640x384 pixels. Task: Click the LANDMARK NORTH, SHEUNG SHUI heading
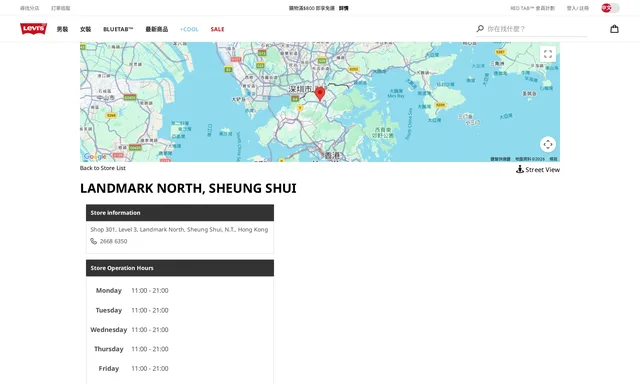tap(188, 188)
